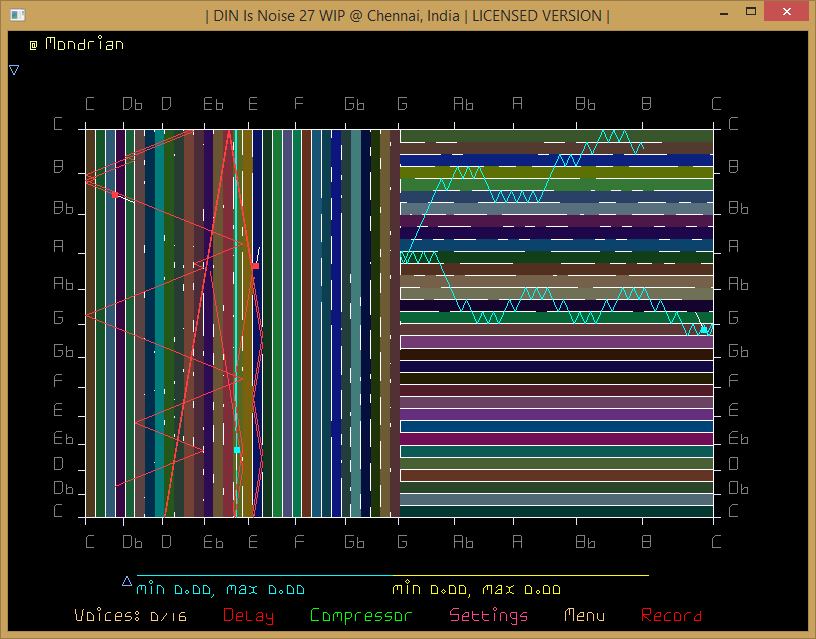Minimize the DIN Is Noise window
The image size is (816, 639).
coord(724,14)
